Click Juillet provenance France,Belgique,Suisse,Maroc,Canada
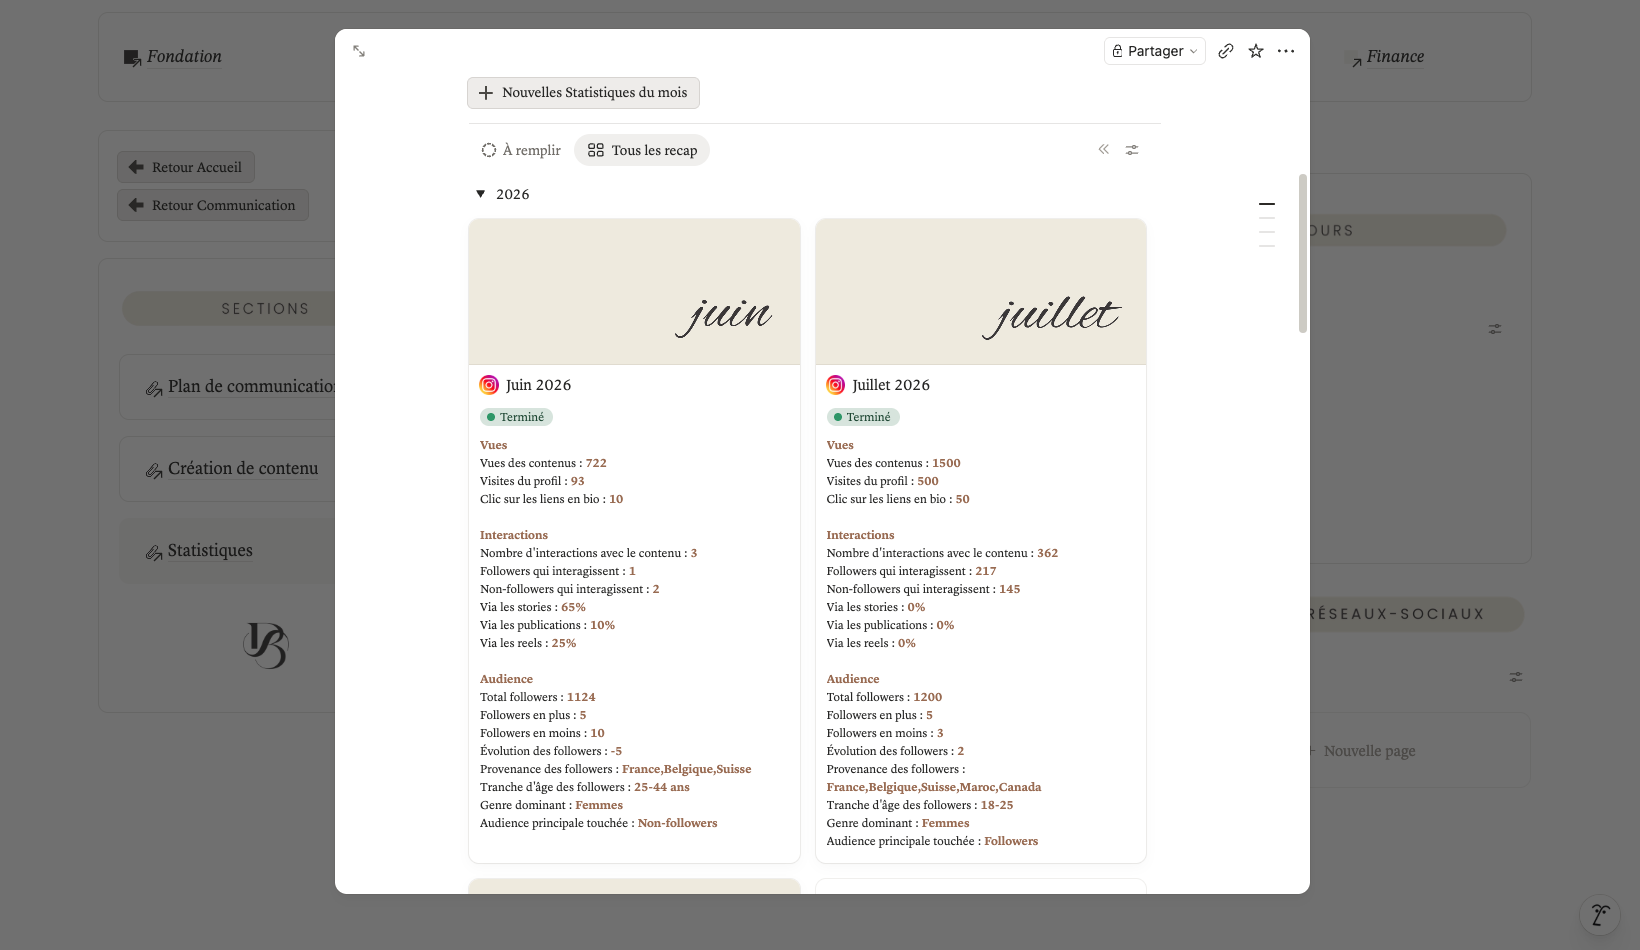 point(934,787)
